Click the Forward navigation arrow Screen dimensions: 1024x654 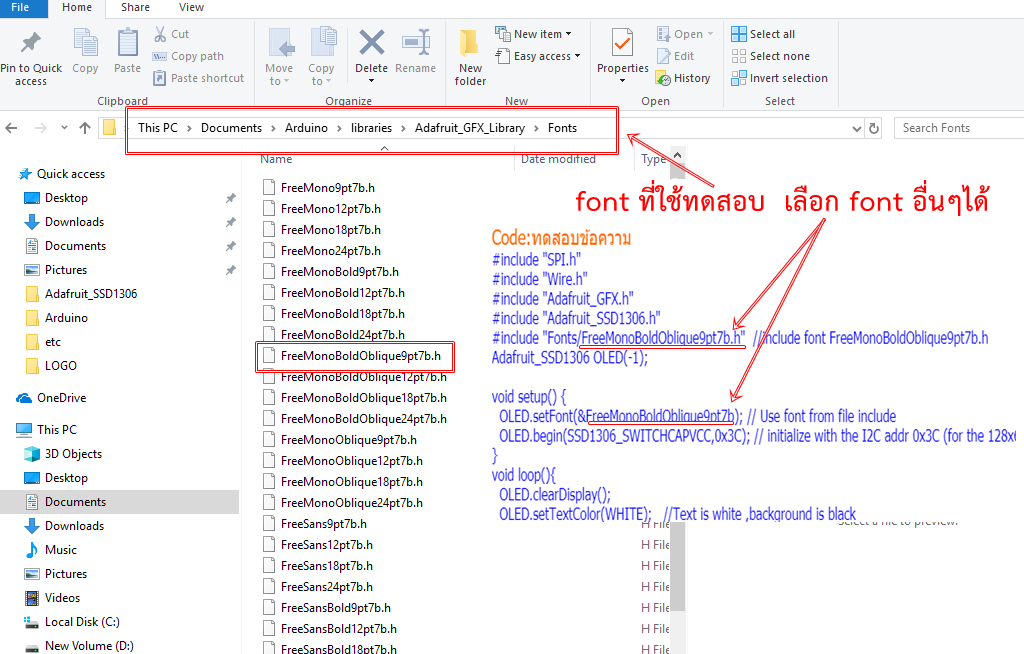point(40,128)
